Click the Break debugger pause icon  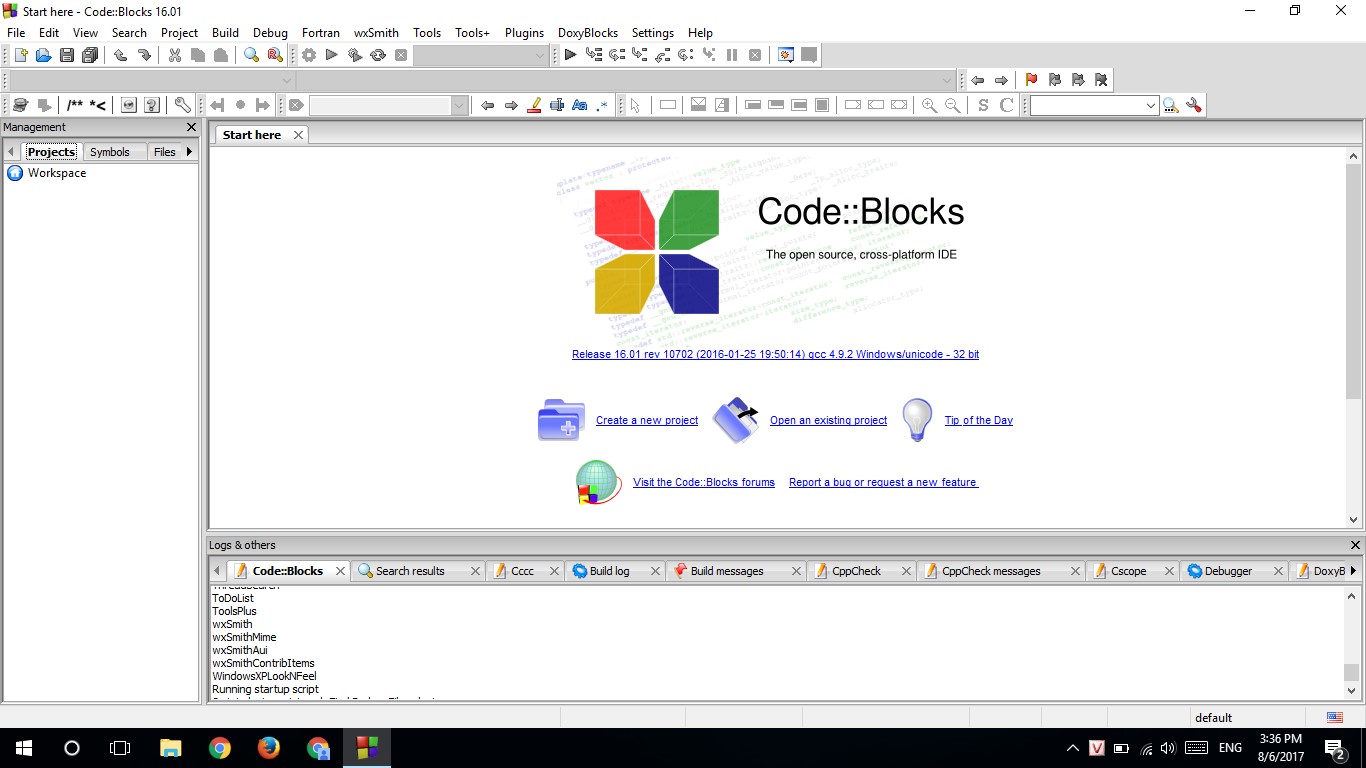pyautogui.click(x=732, y=55)
